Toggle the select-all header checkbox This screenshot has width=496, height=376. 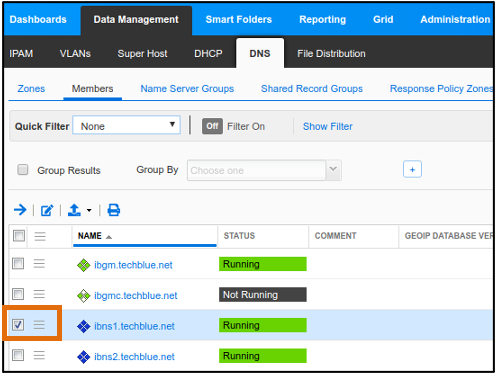click(x=19, y=236)
